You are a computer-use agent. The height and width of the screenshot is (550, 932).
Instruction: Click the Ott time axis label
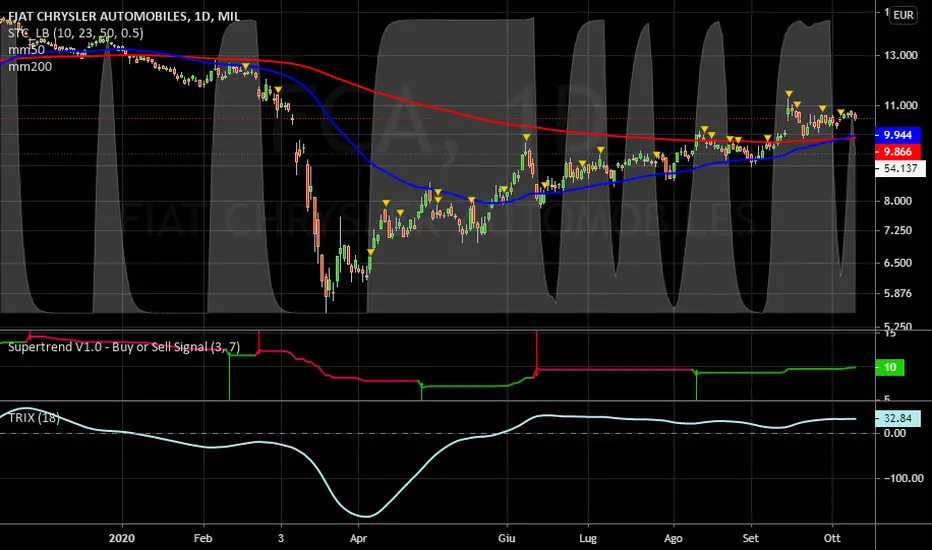point(832,538)
